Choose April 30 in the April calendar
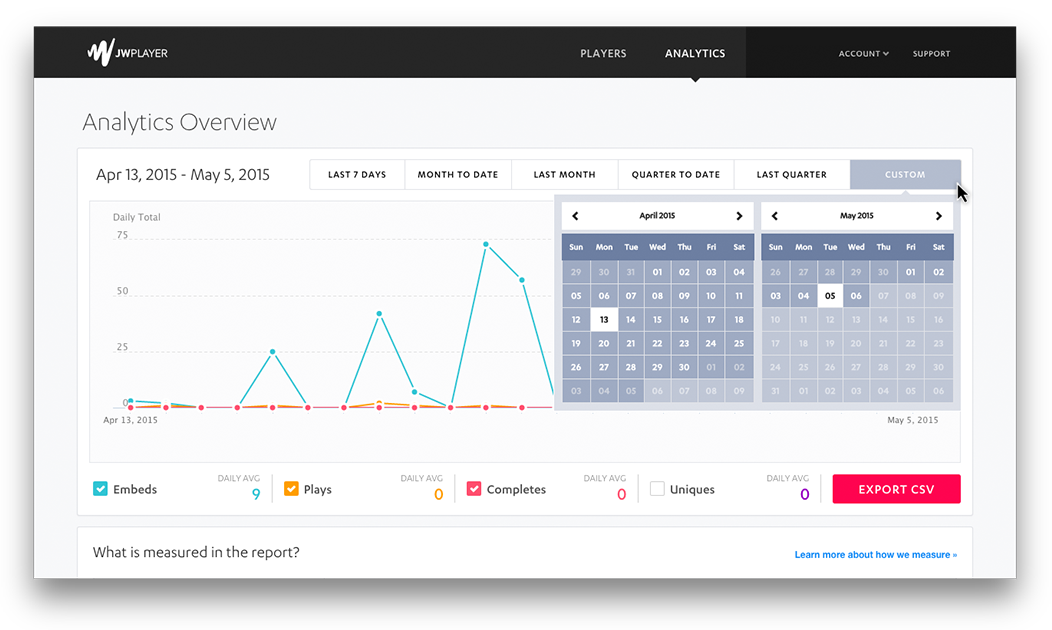The image size is (1052, 630). click(x=684, y=367)
